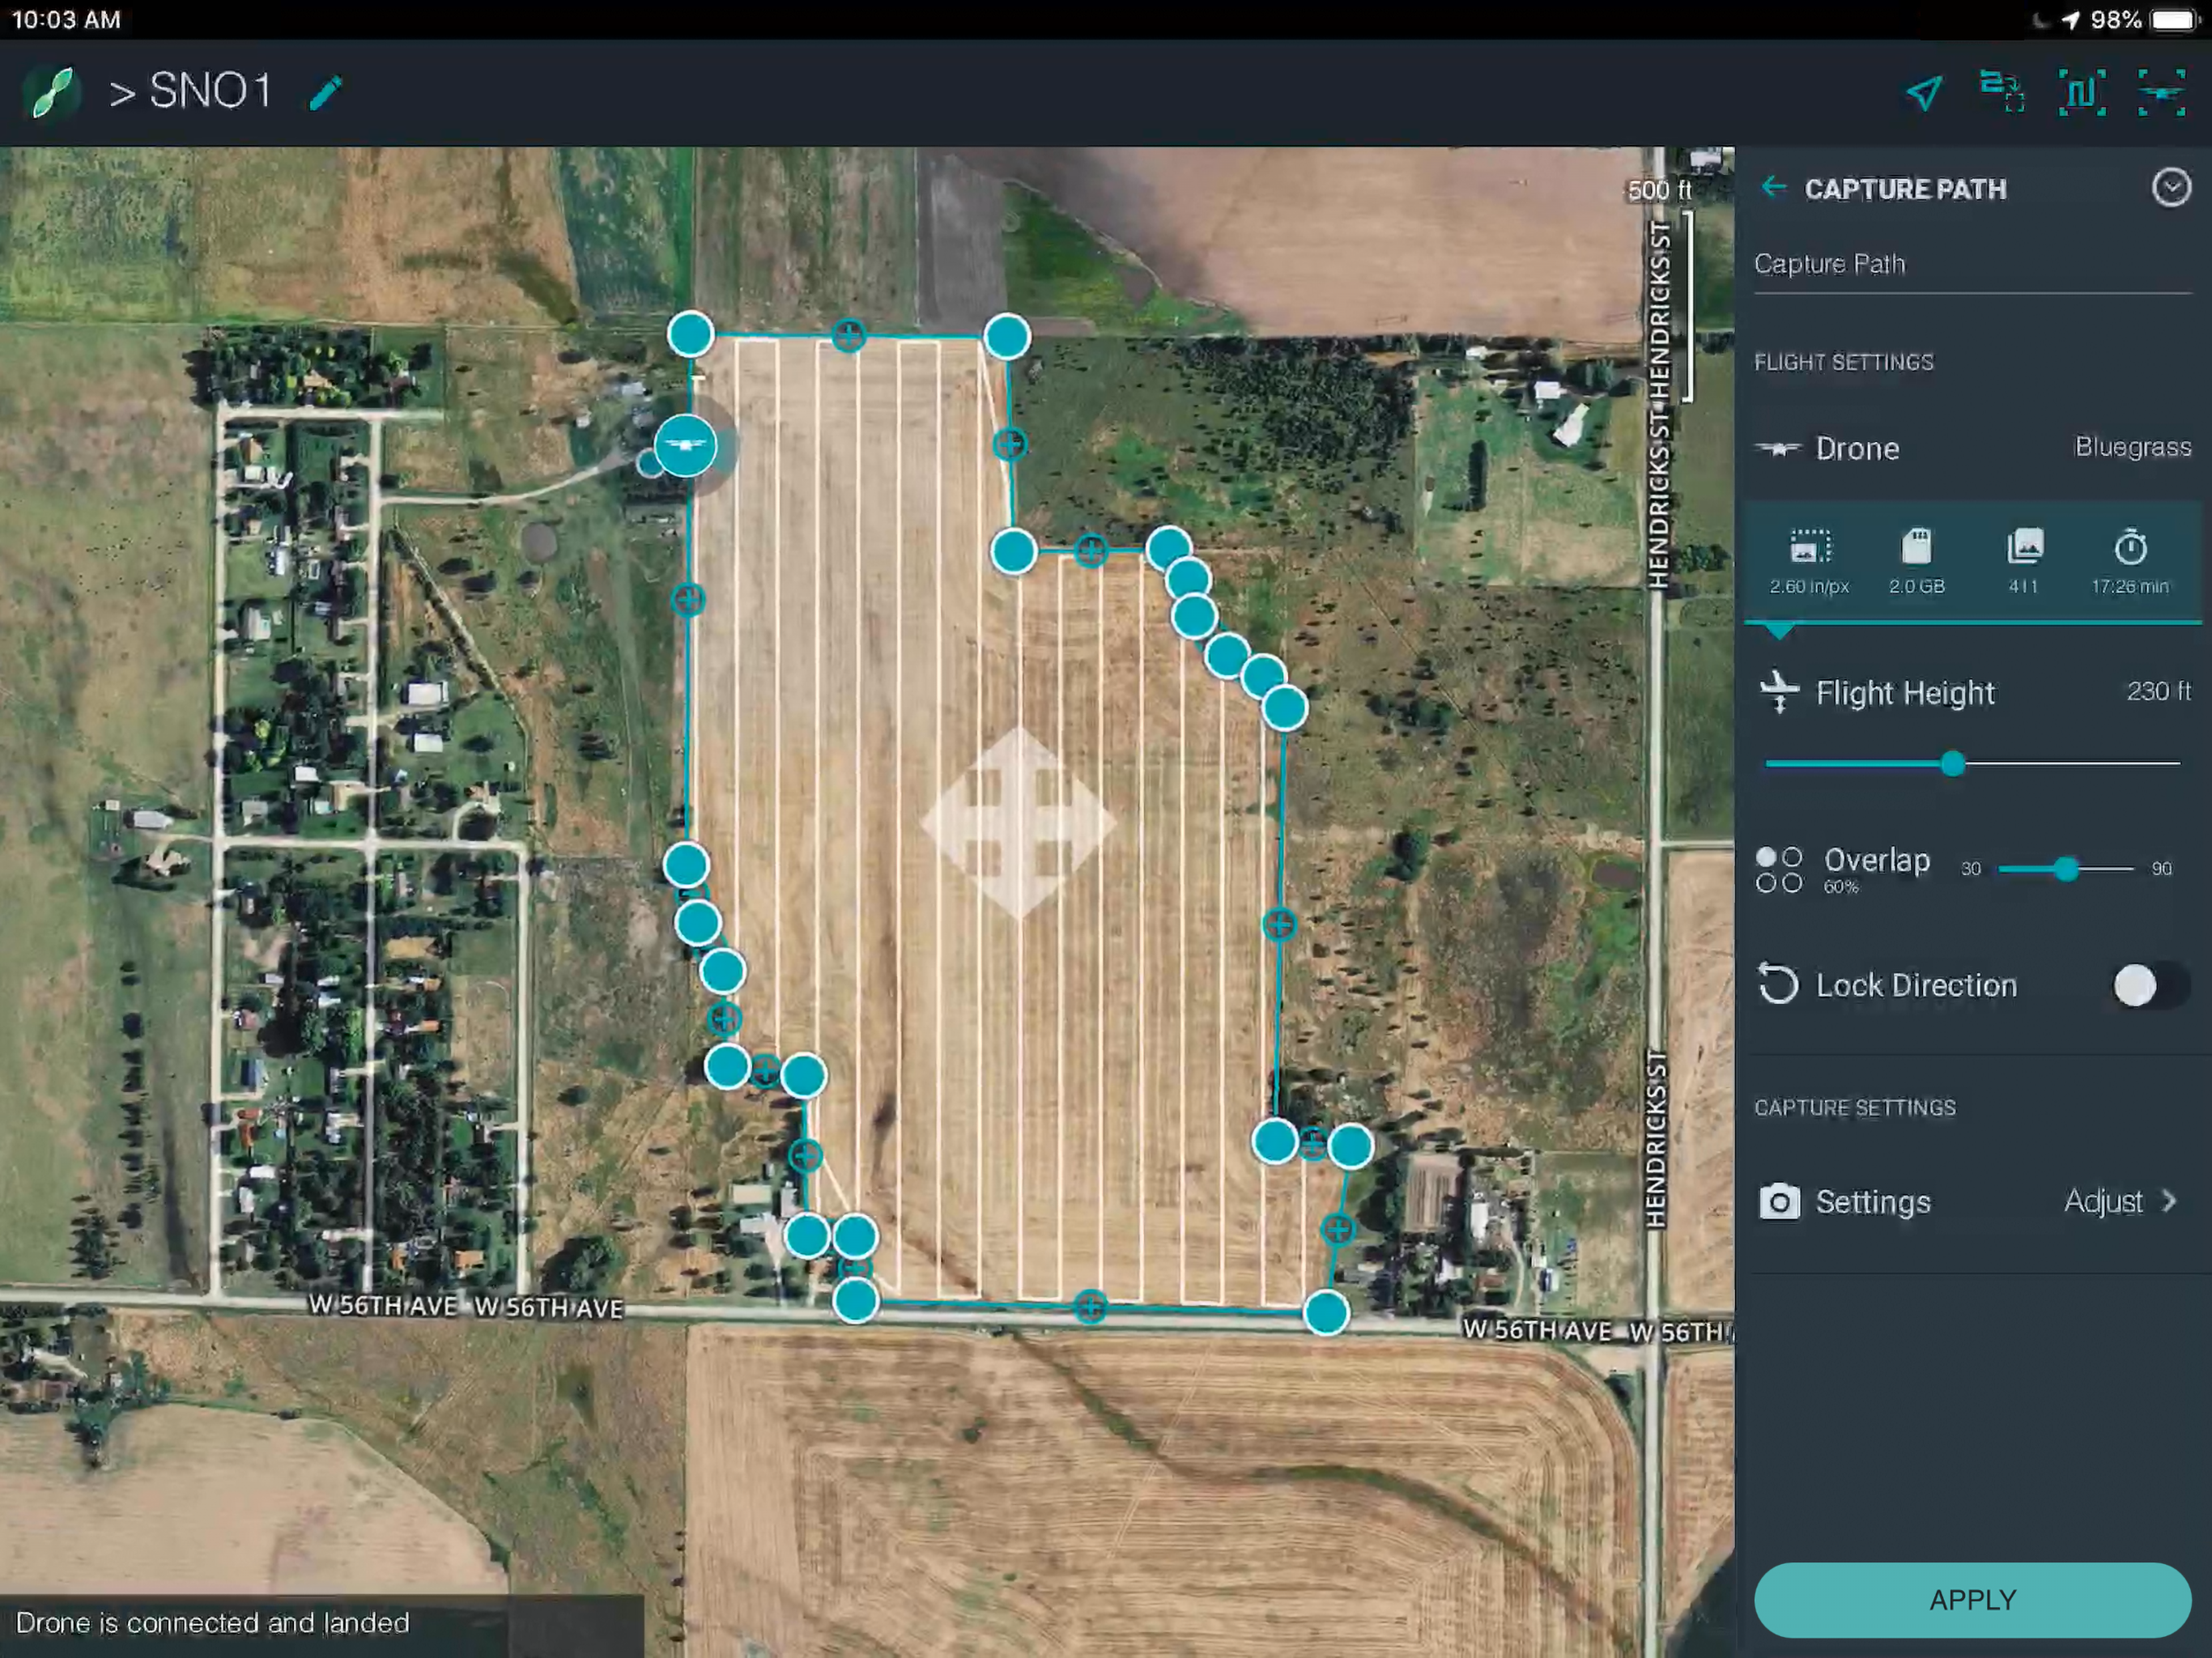Expand the Capture Path circled chevron
This screenshot has height=1658, width=2212.
(x=2171, y=188)
